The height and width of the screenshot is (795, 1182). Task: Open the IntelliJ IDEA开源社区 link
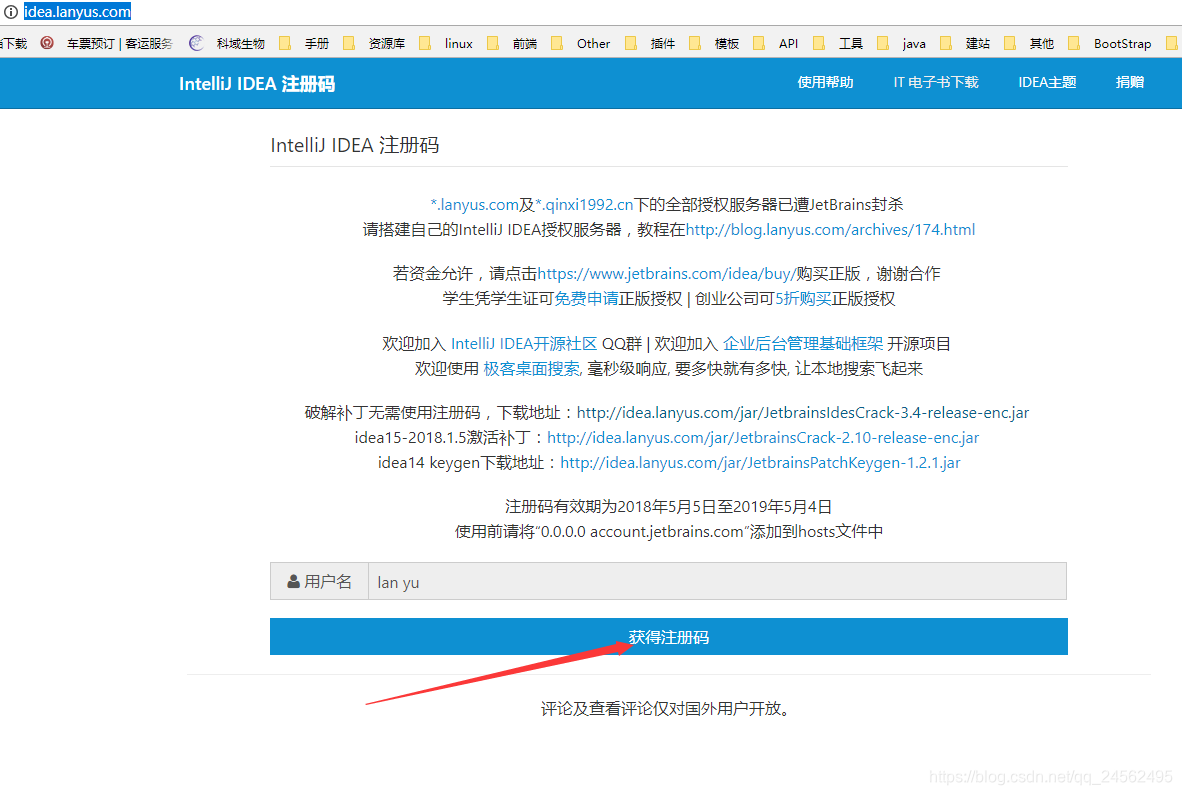(x=524, y=344)
